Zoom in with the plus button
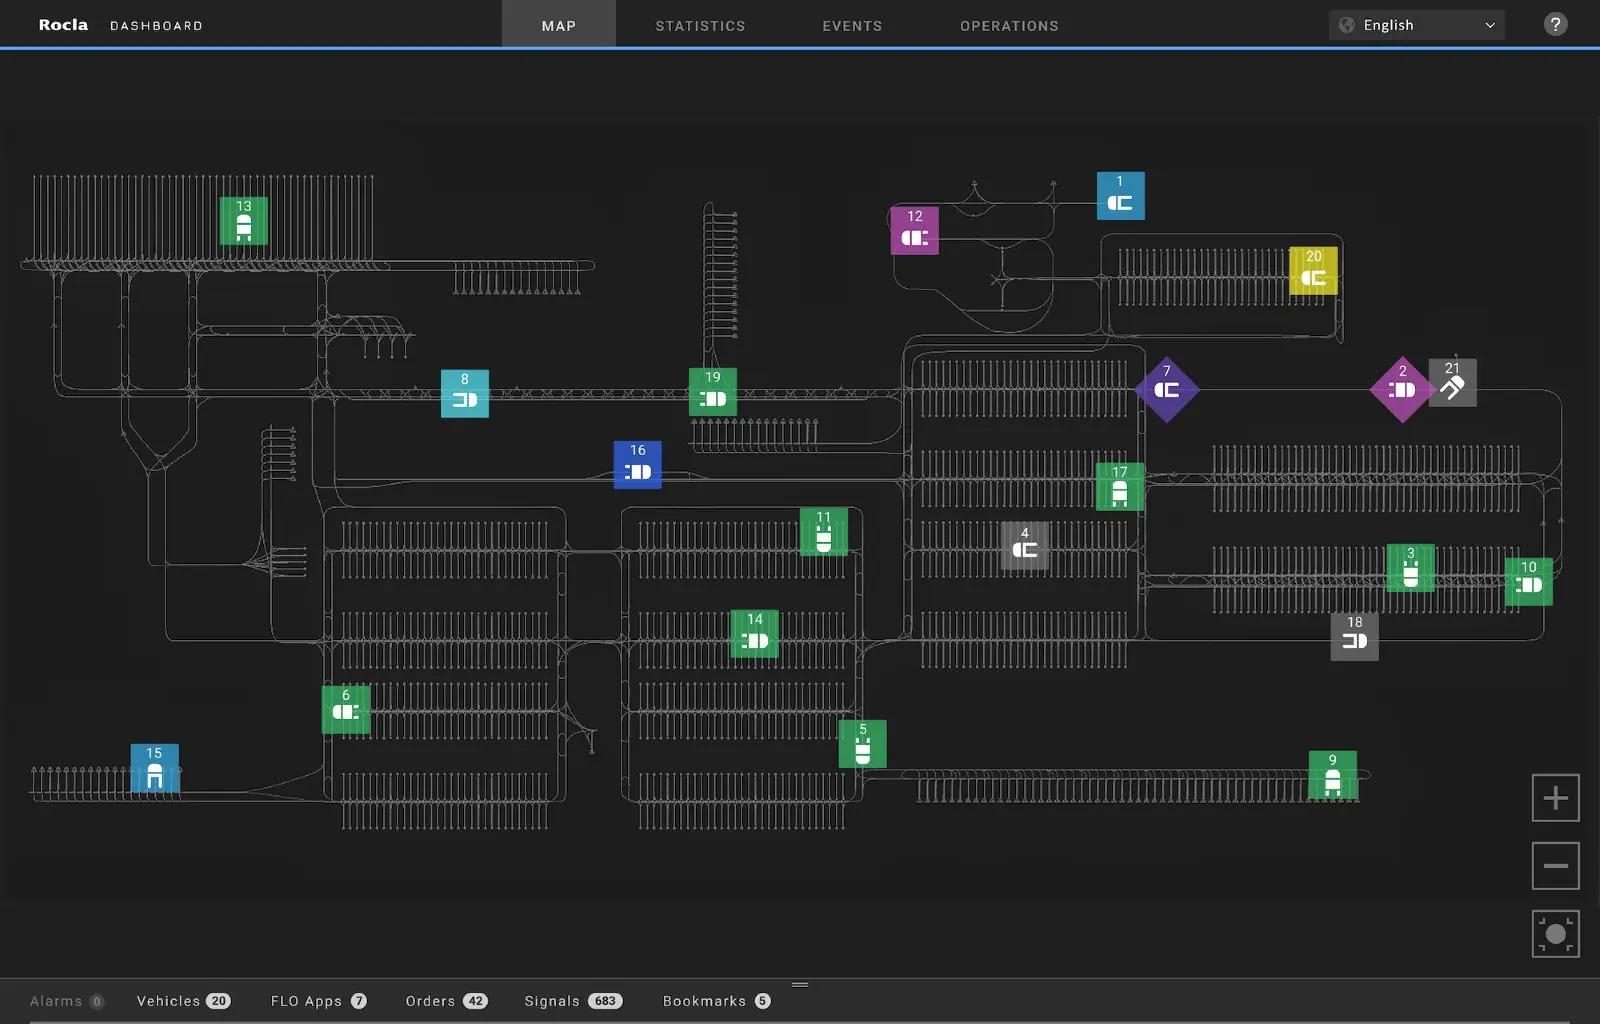 tap(1556, 798)
